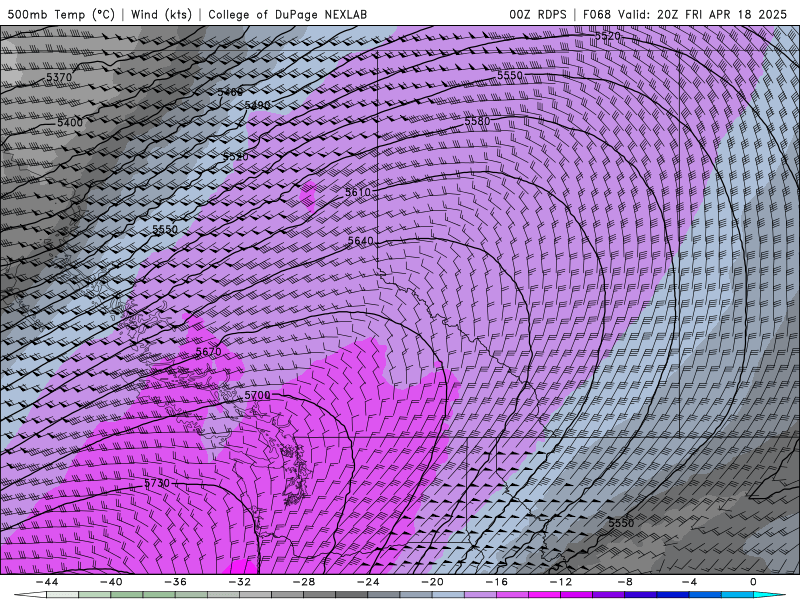Click the 5490 height contour label
This screenshot has height=600, width=800.
point(257,105)
